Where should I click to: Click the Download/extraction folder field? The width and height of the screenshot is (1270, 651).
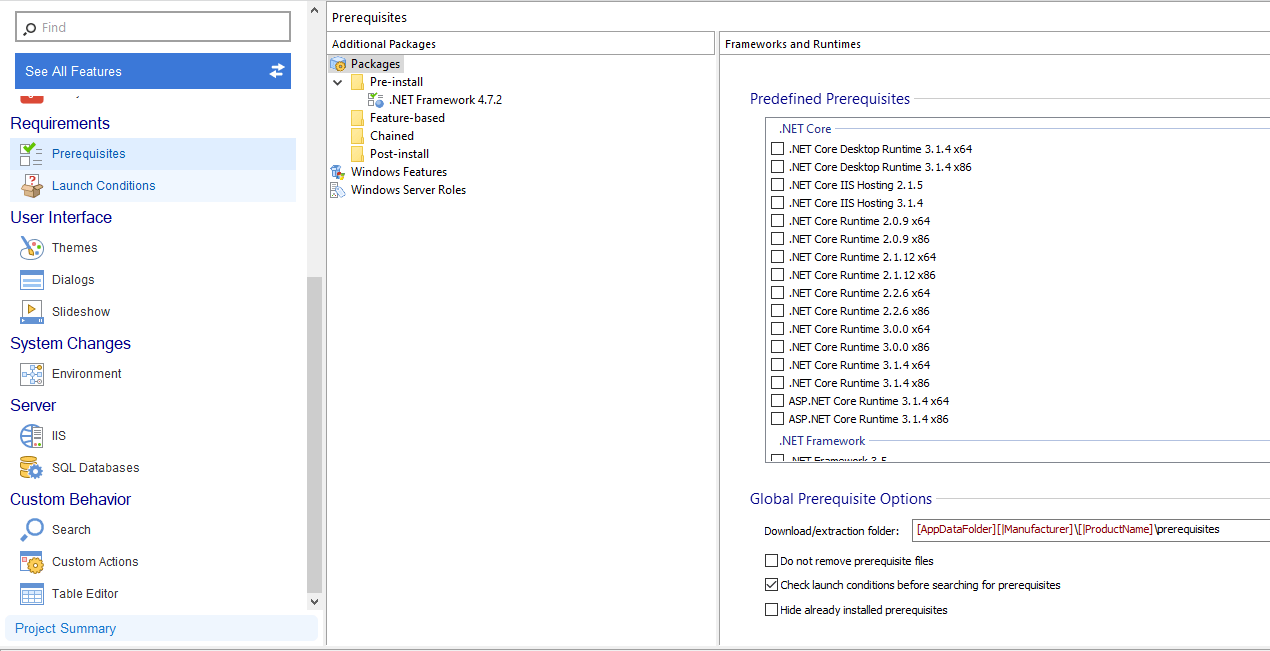(1080, 530)
